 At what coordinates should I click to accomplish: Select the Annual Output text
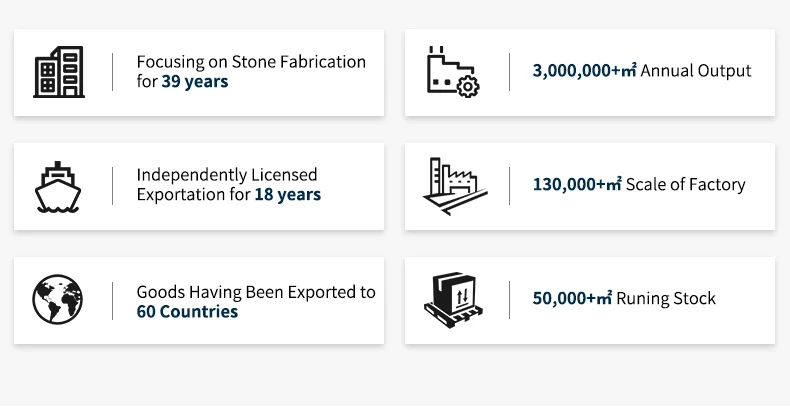[696, 71]
